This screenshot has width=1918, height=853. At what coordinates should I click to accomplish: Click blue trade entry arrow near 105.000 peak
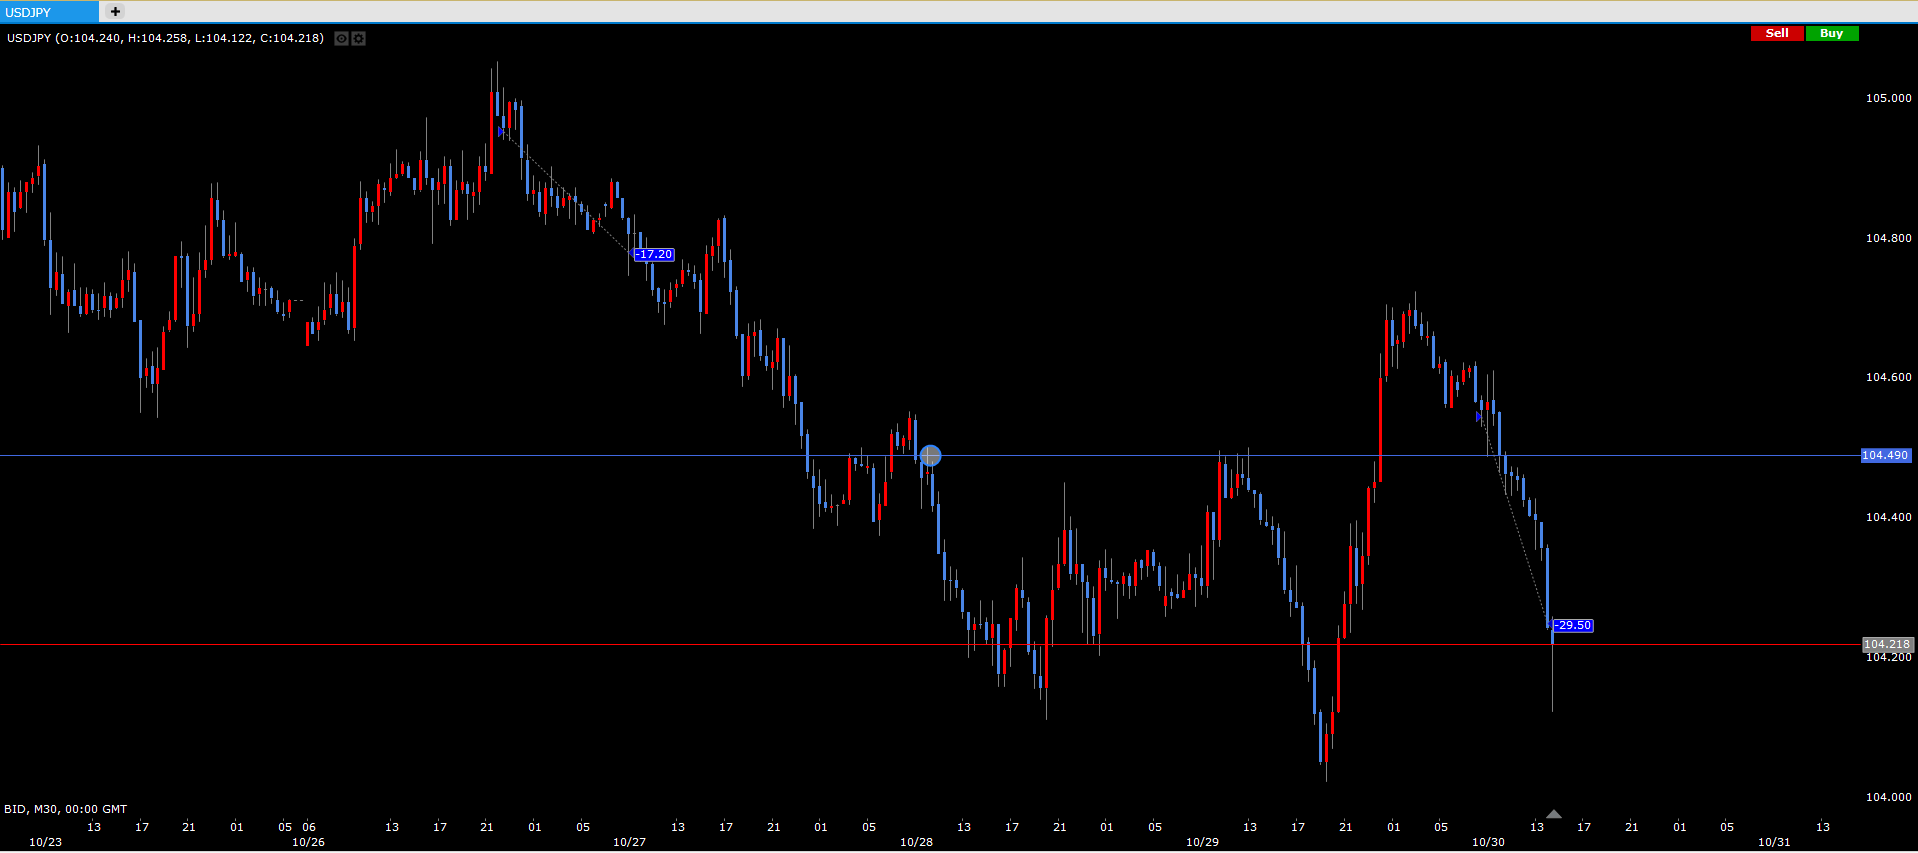click(501, 131)
